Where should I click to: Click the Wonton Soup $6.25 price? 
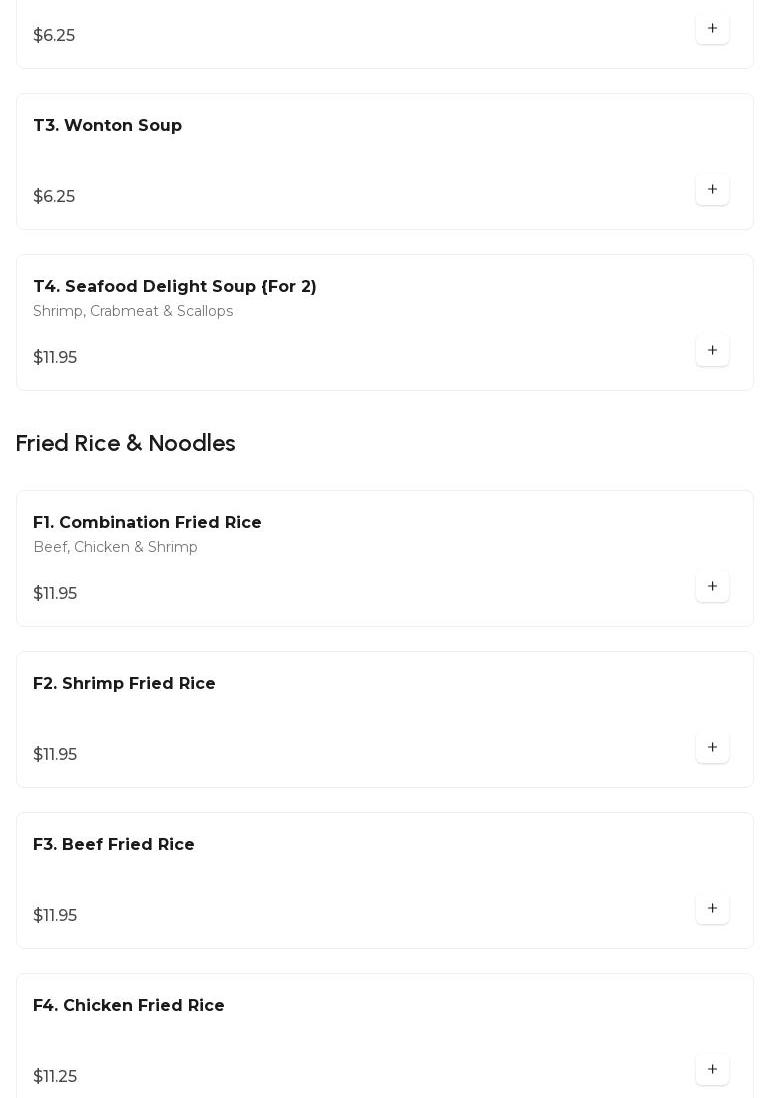click(54, 197)
